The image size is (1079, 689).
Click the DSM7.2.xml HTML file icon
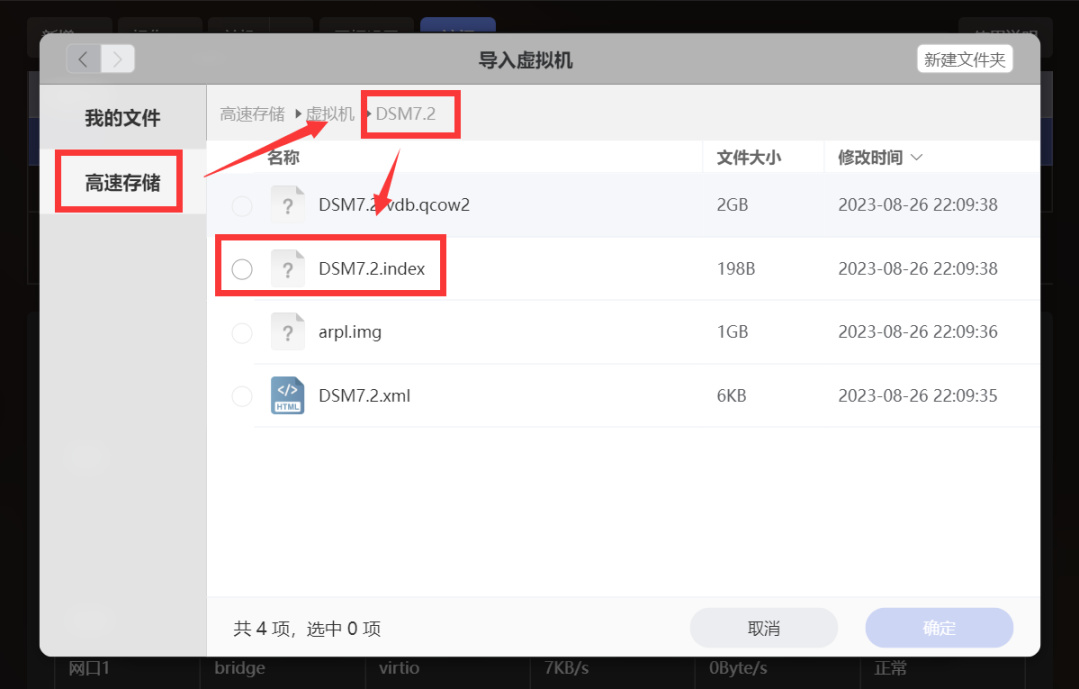click(x=288, y=395)
